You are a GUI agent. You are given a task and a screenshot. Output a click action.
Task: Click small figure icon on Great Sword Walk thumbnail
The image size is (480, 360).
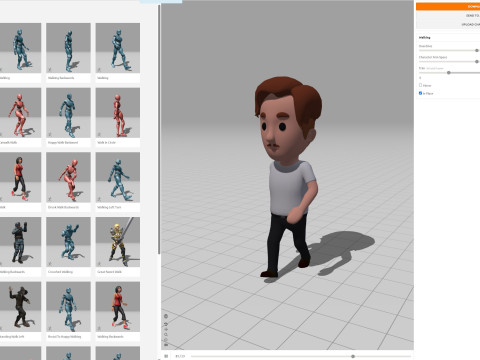(99, 263)
